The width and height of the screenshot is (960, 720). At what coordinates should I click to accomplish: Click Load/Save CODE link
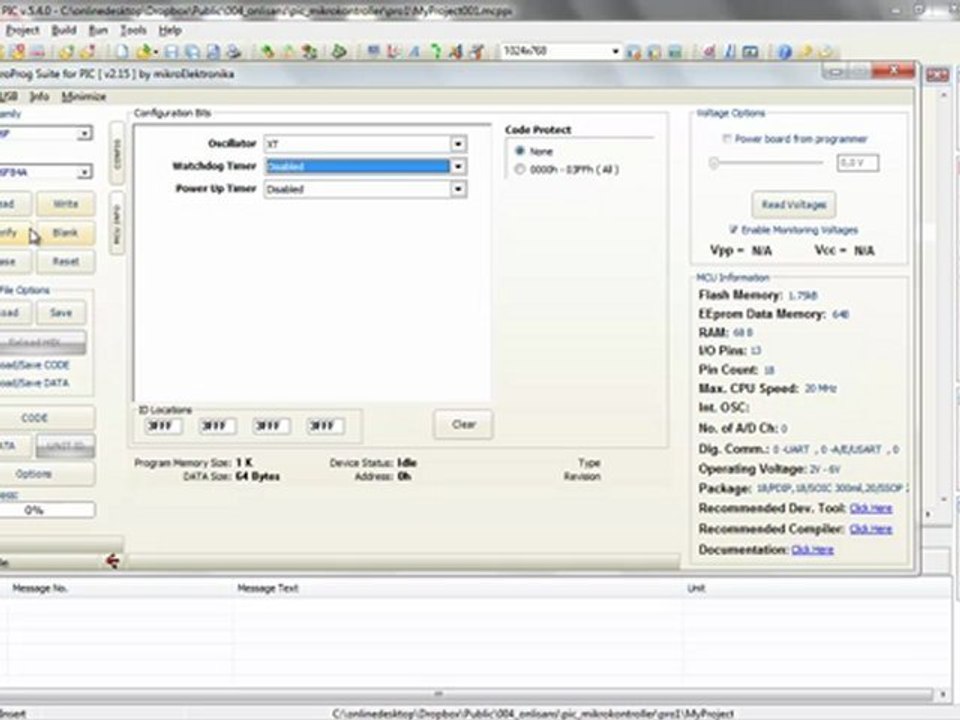pos(34,365)
